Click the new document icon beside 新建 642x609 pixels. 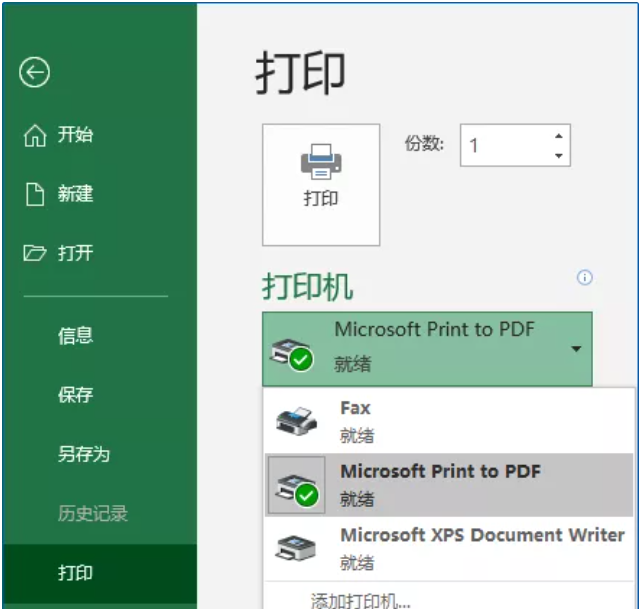coord(35,194)
